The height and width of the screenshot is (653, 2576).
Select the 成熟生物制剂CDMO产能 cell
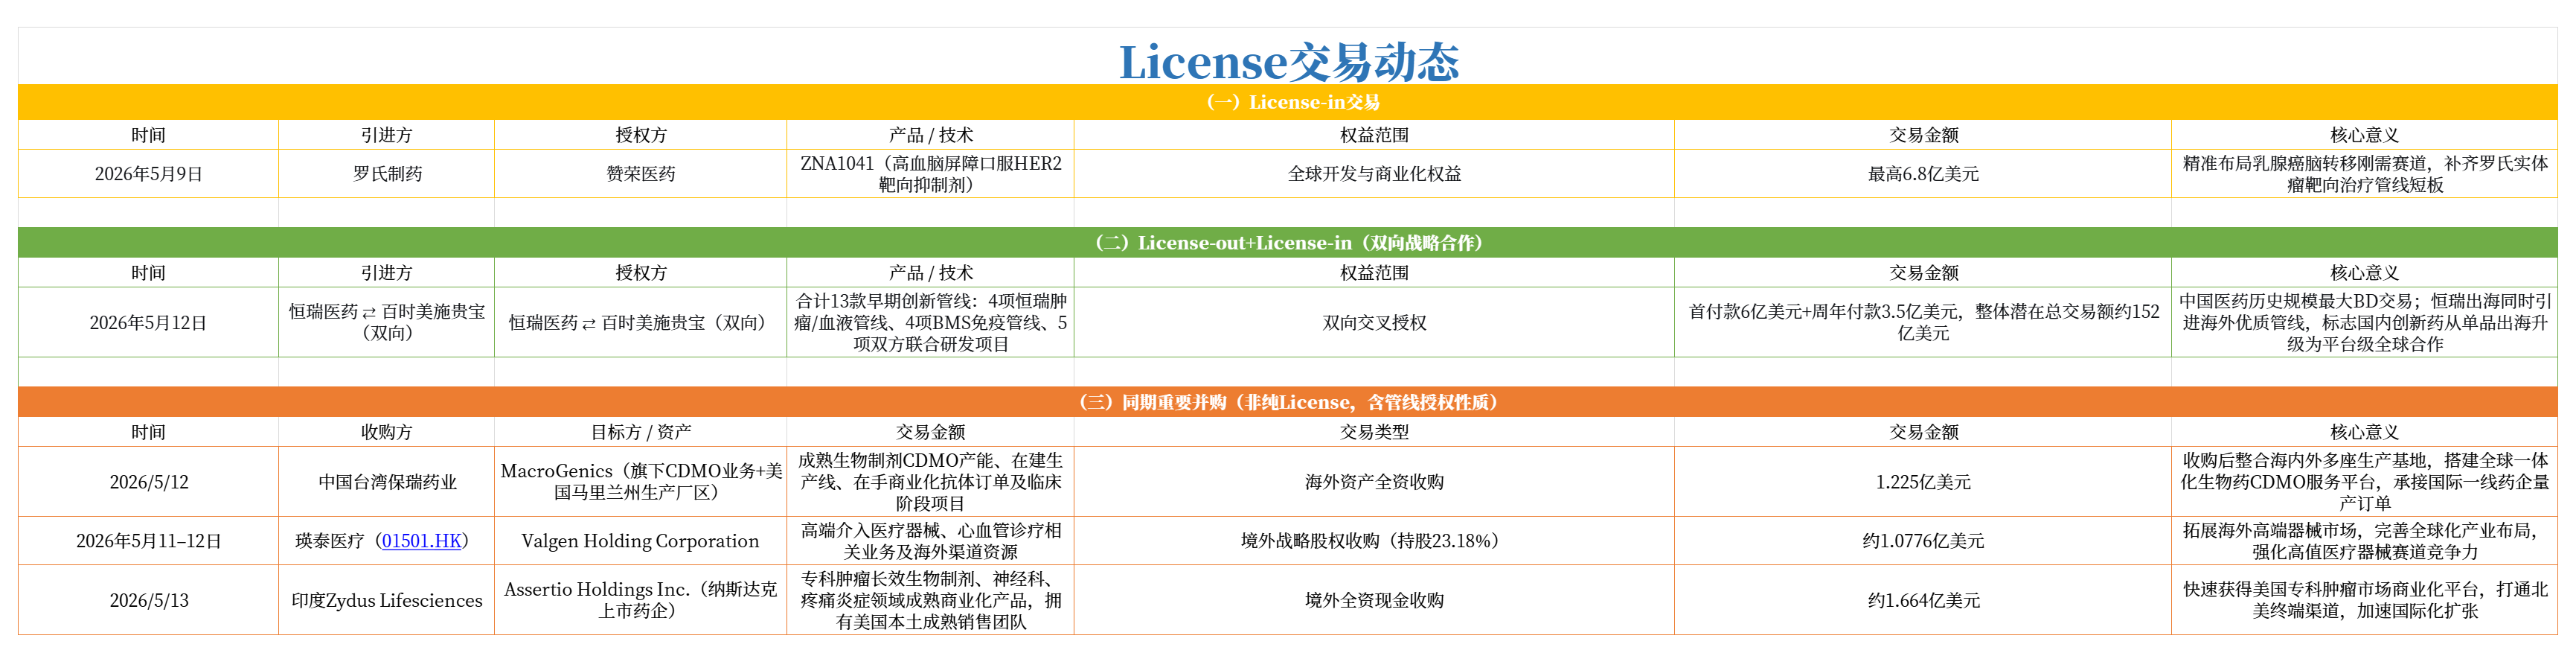click(931, 482)
